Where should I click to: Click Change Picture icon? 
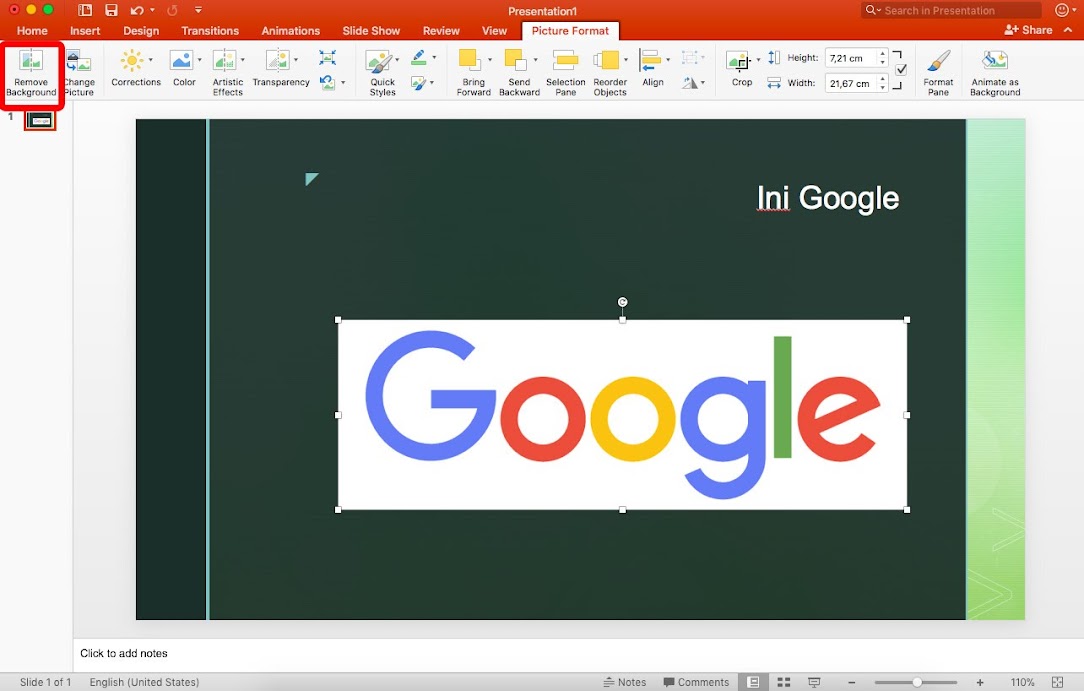tap(78, 61)
